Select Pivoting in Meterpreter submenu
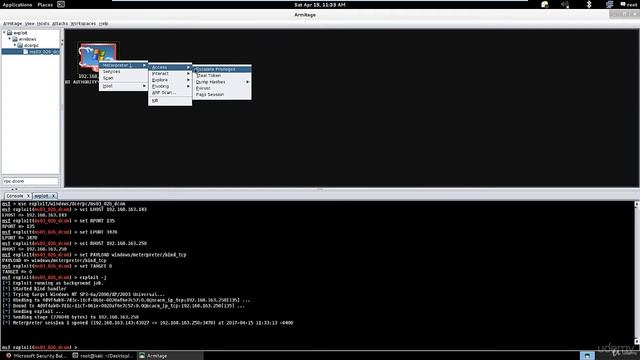The height and width of the screenshot is (360, 640). [x=170, y=86]
